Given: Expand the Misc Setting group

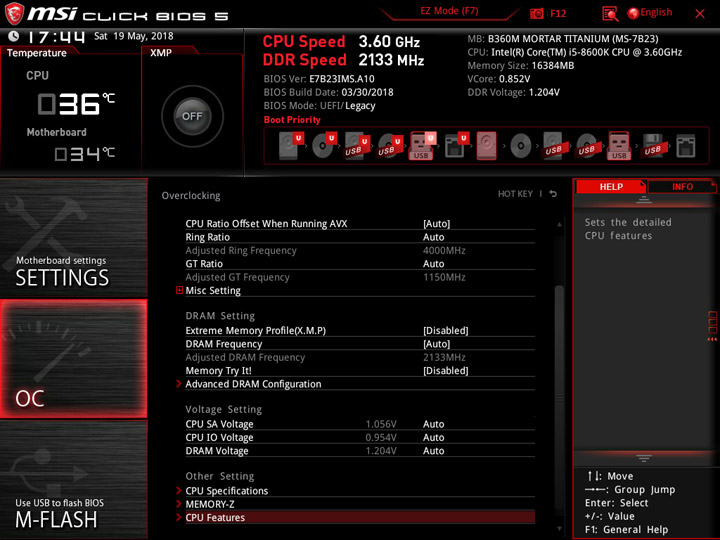Looking at the screenshot, I should click(213, 291).
